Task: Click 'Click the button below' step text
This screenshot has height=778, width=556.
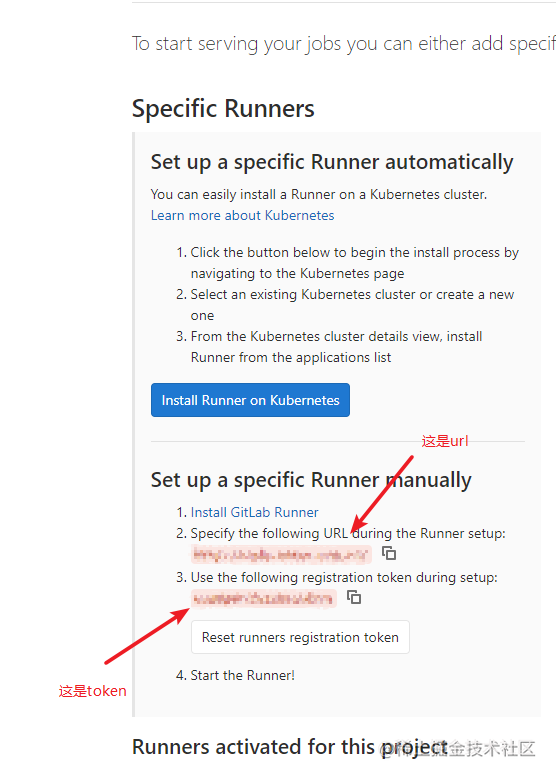Action: pyautogui.click(x=355, y=263)
